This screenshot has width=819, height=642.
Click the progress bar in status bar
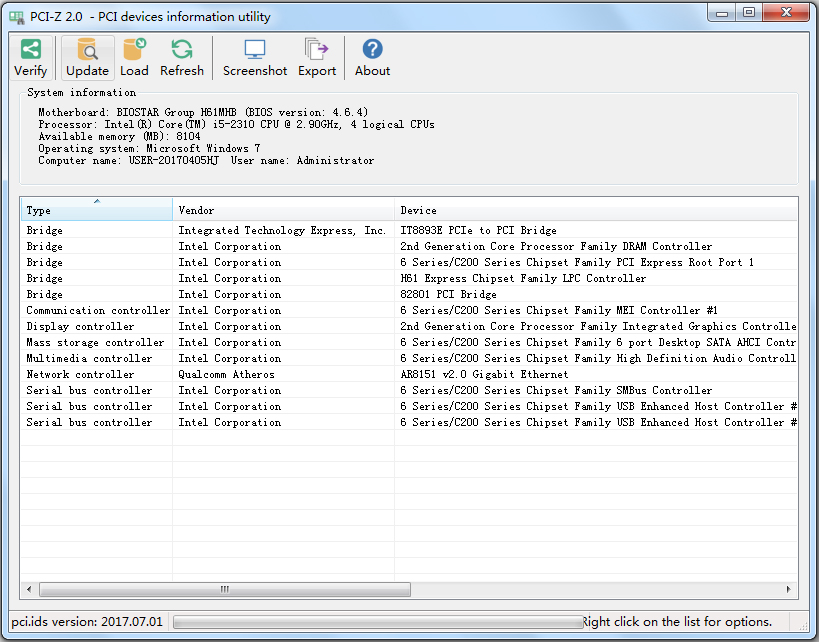[x=377, y=622]
